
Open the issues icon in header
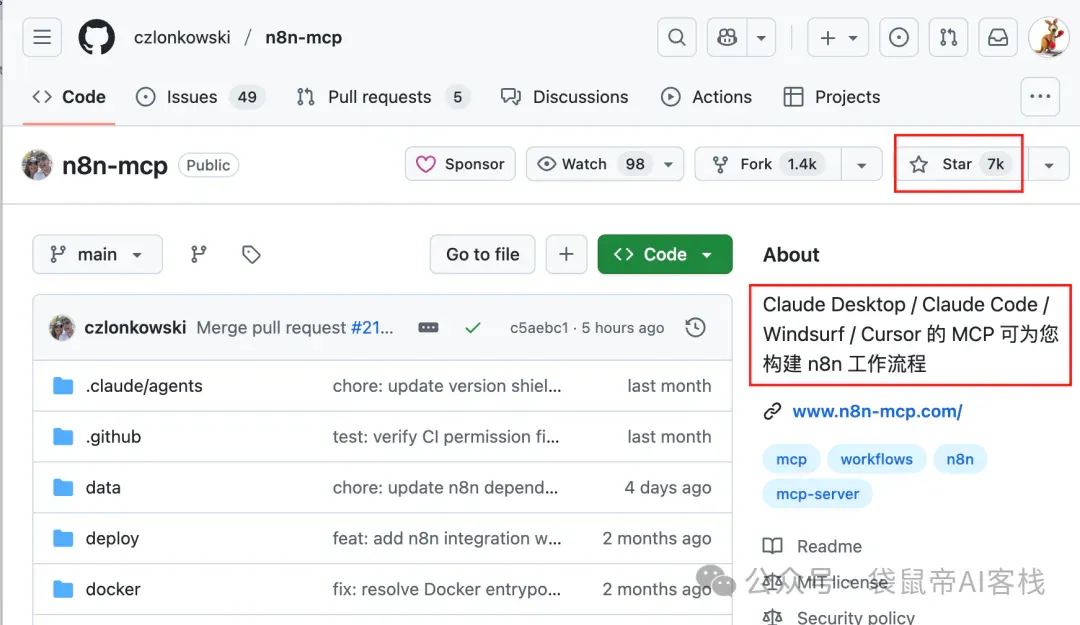[x=899, y=37]
